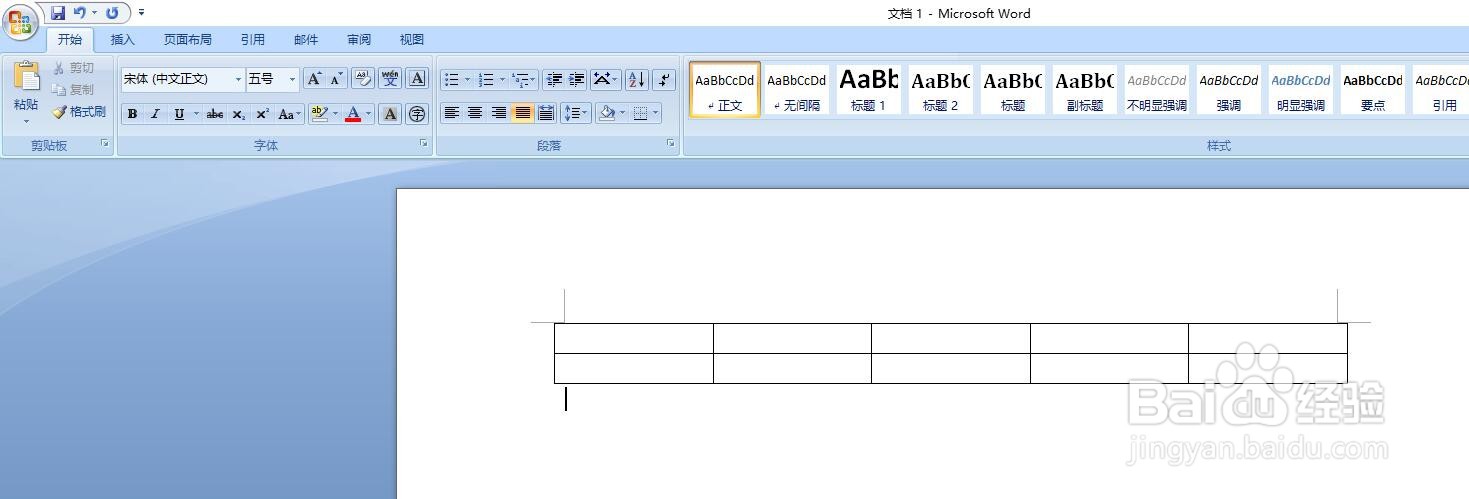Open the change case Aa menu

[x=289, y=114]
